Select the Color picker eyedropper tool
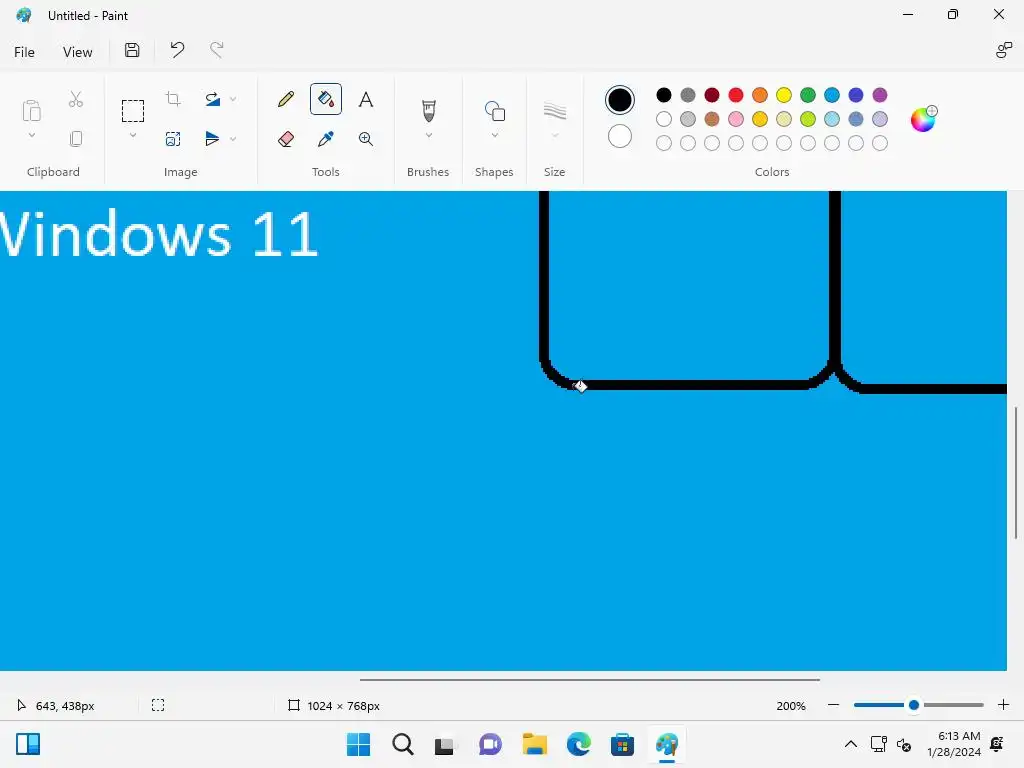Image resolution: width=1024 pixels, height=768 pixels. click(x=326, y=138)
